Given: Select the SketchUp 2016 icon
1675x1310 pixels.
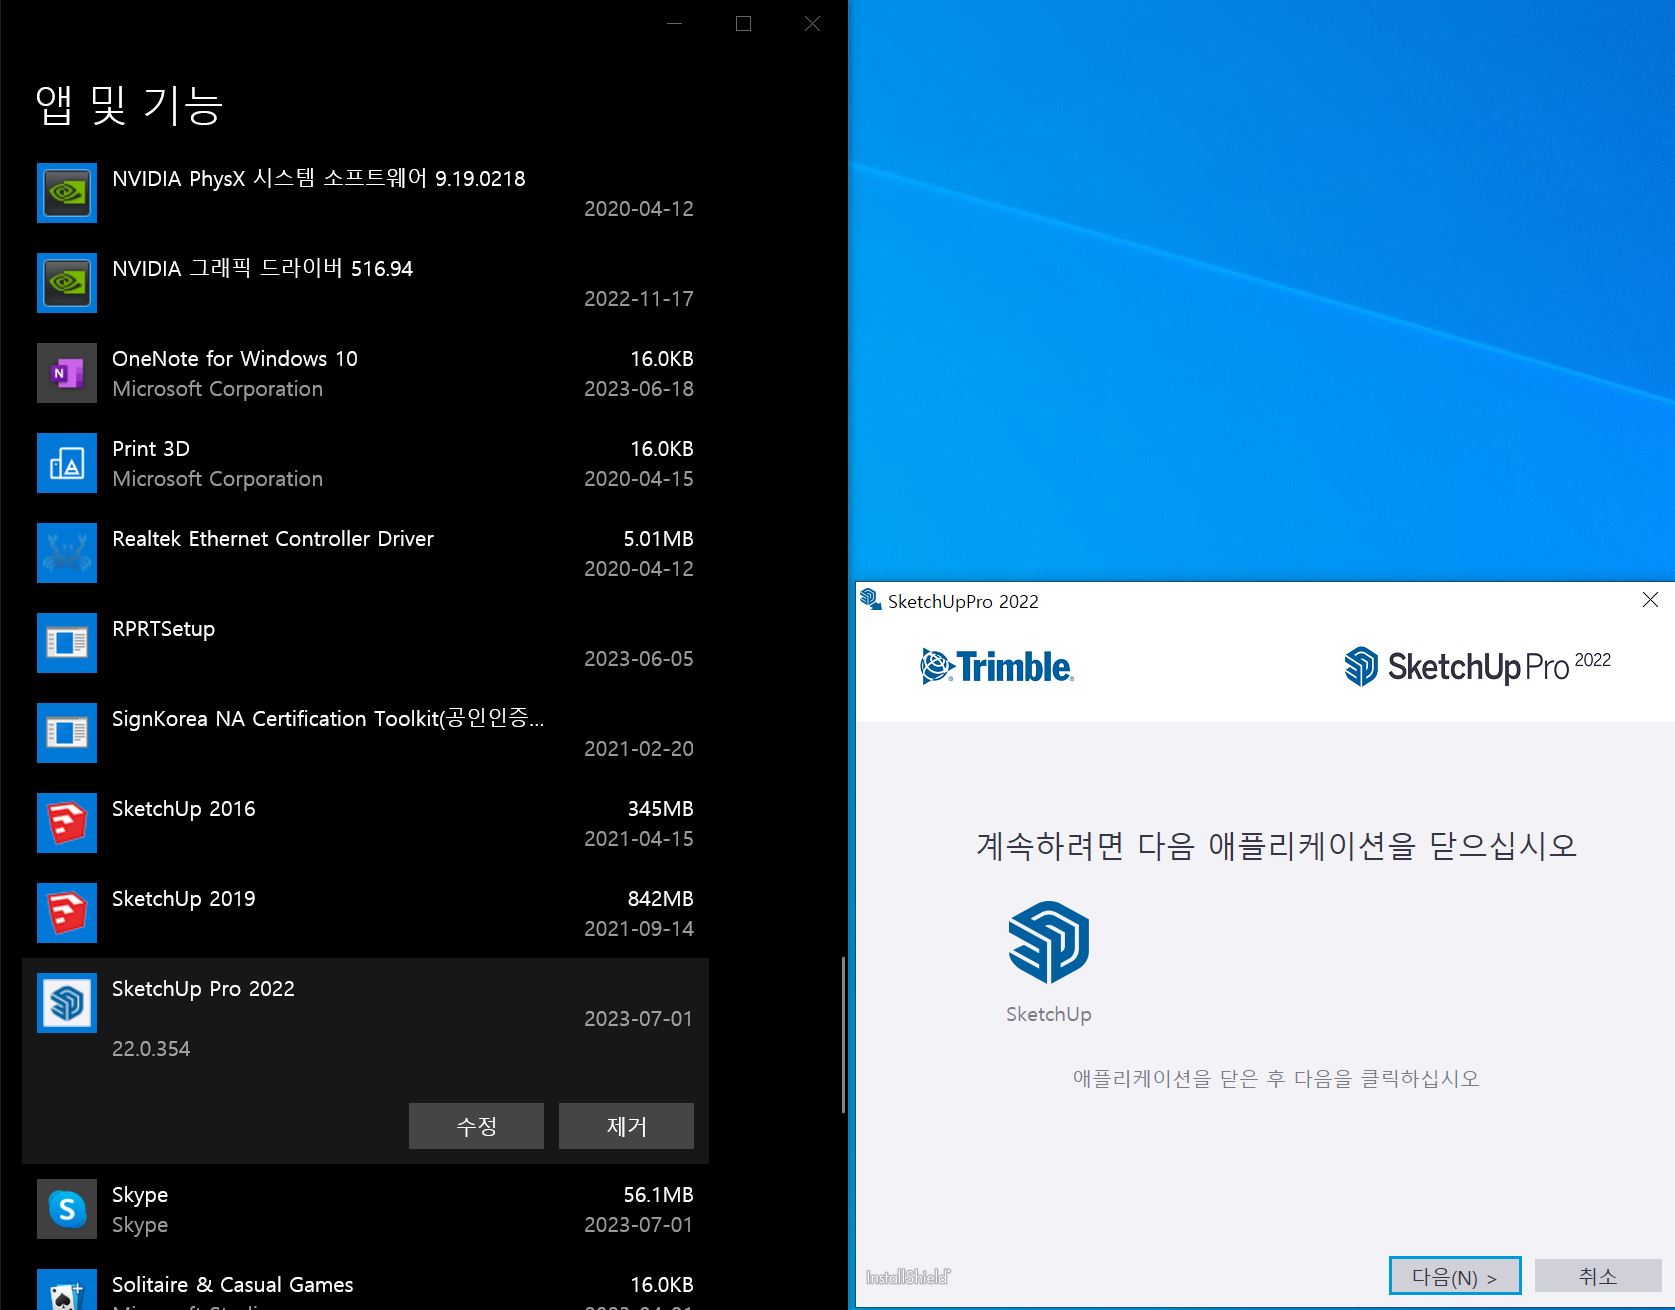Looking at the screenshot, I should [x=67, y=823].
